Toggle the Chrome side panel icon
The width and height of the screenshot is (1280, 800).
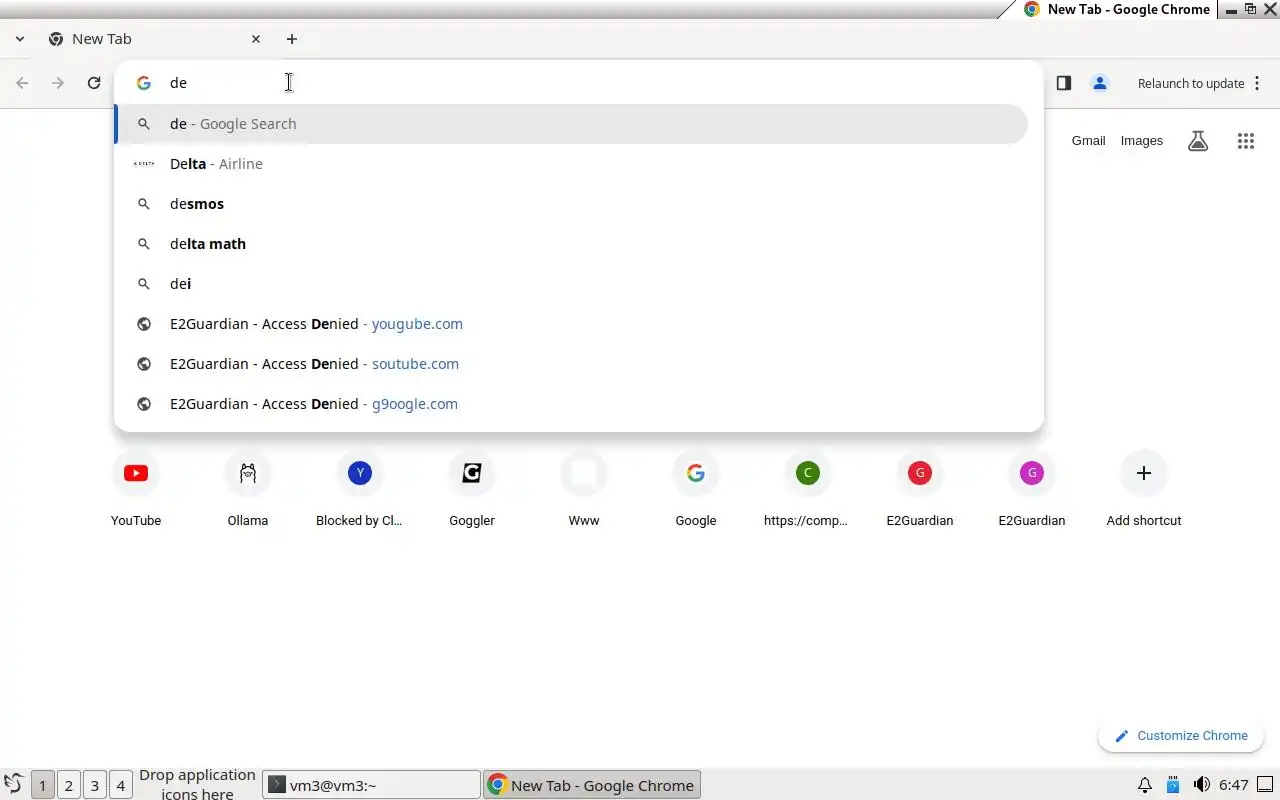1064,83
